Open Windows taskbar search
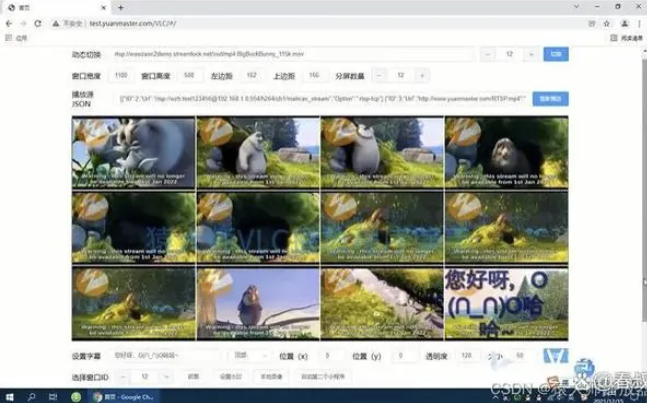The height and width of the screenshot is (403, 647). [31, 397]
